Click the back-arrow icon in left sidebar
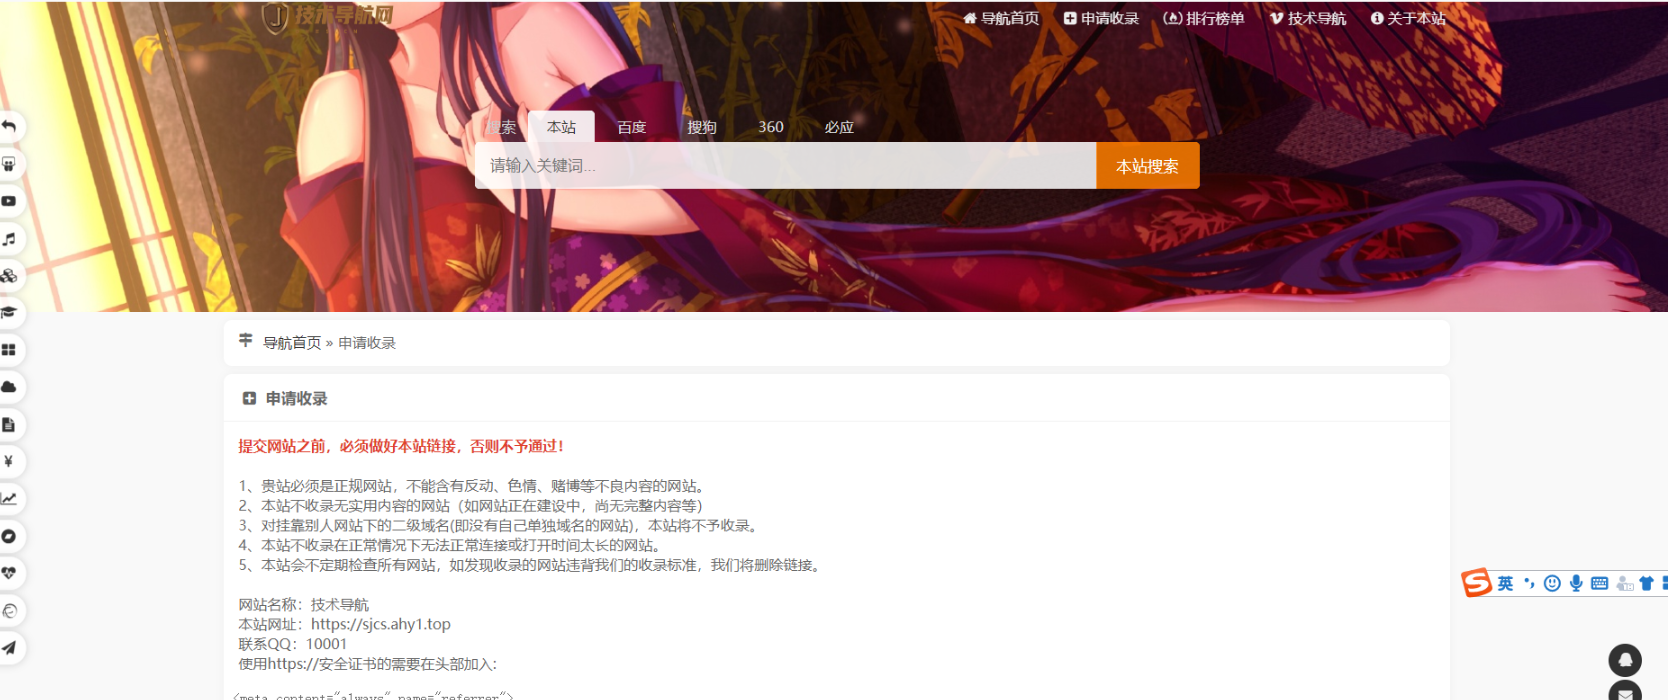Viewport: 1668px width, 700px height. click(9, 126)
